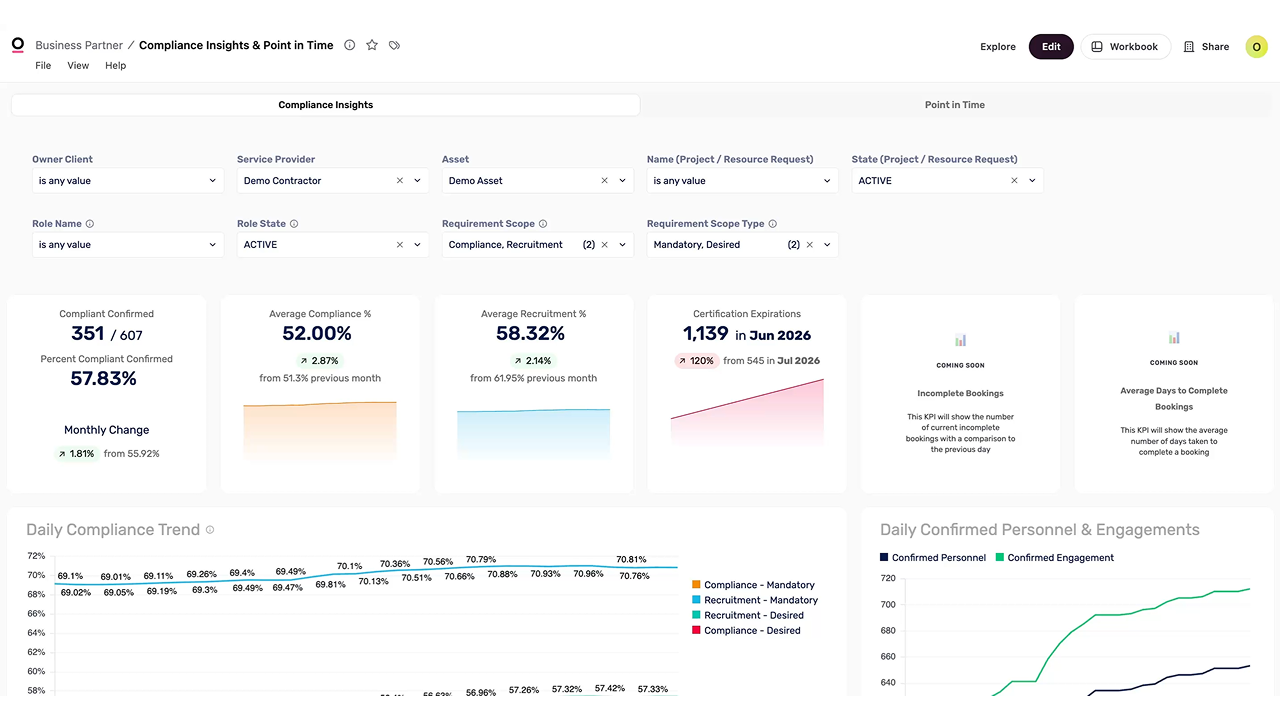Click the Role Name info icon
Image resolution: width=1280 pixels, height=720 pixels.
pos(90,224)
